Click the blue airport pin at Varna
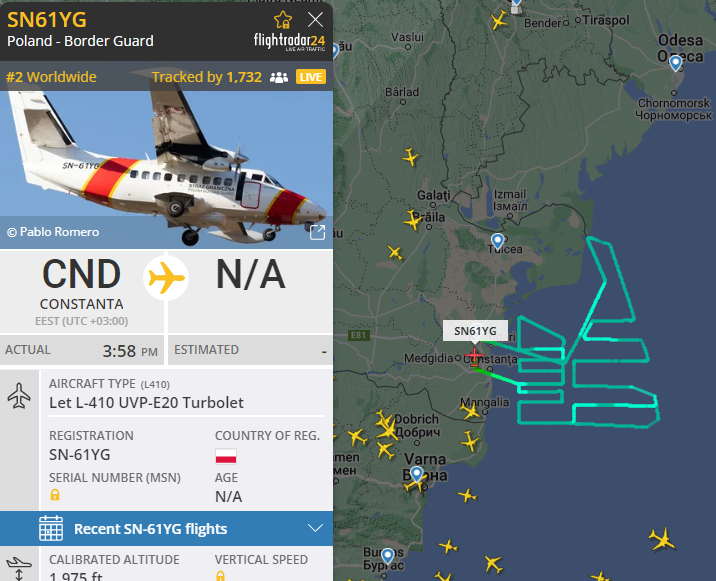This screenshot has width=716, height=581. [416, 474]
